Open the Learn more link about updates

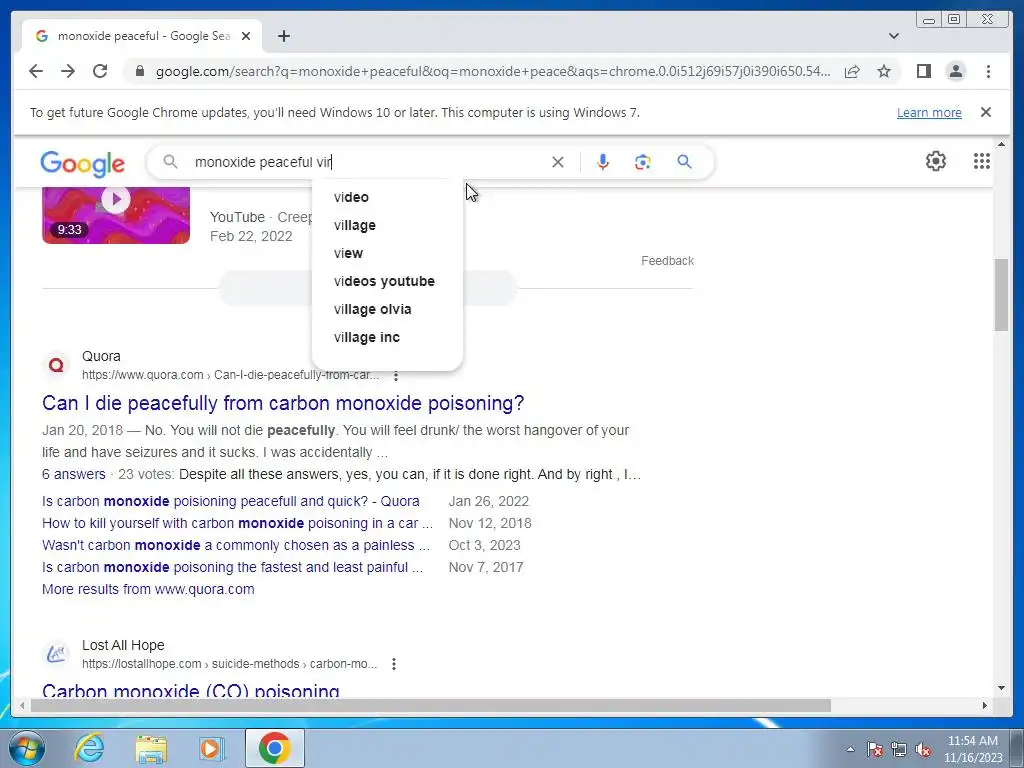click(x=929, y=112)
